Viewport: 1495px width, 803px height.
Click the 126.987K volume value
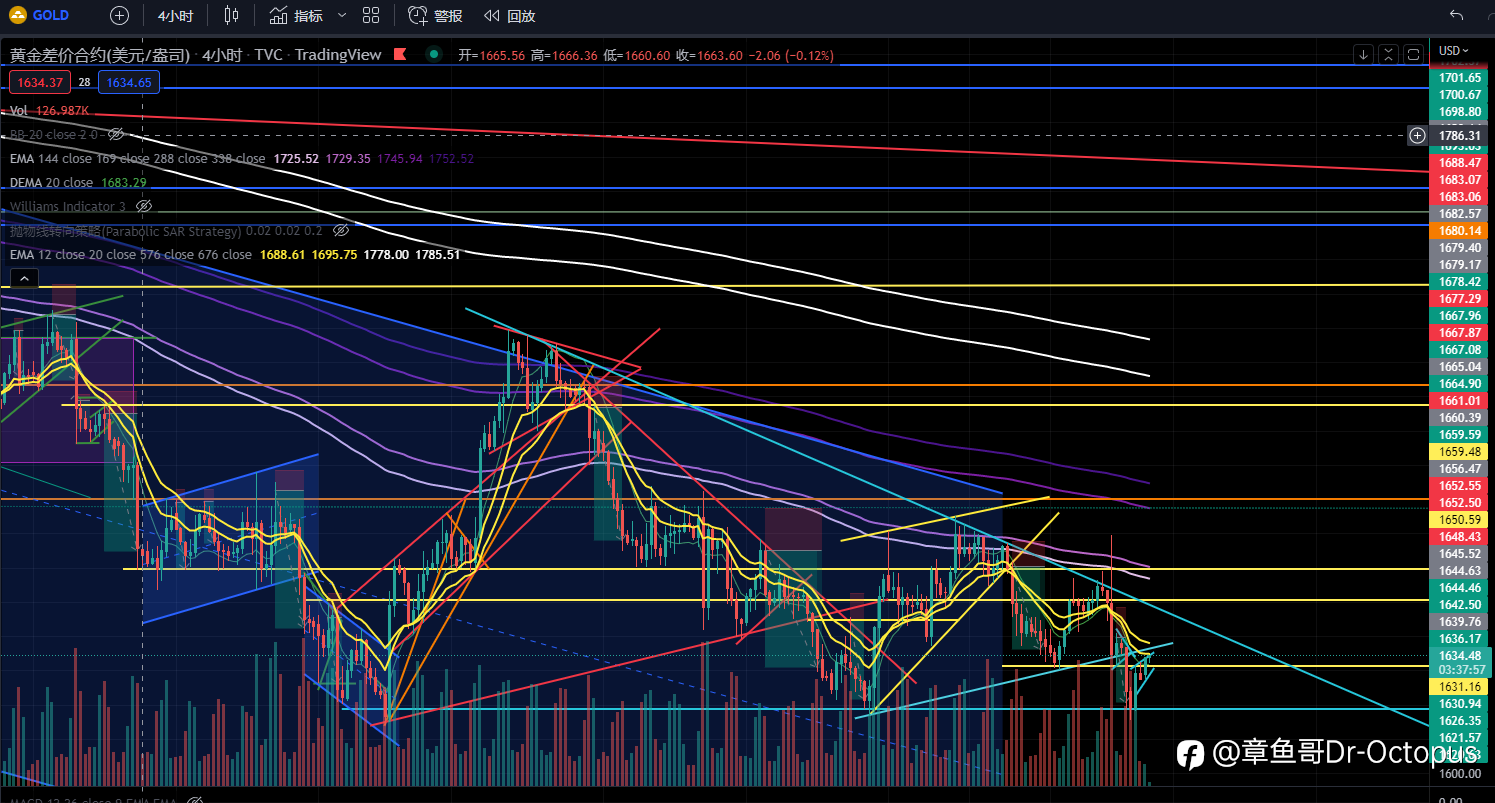point(62,110)
